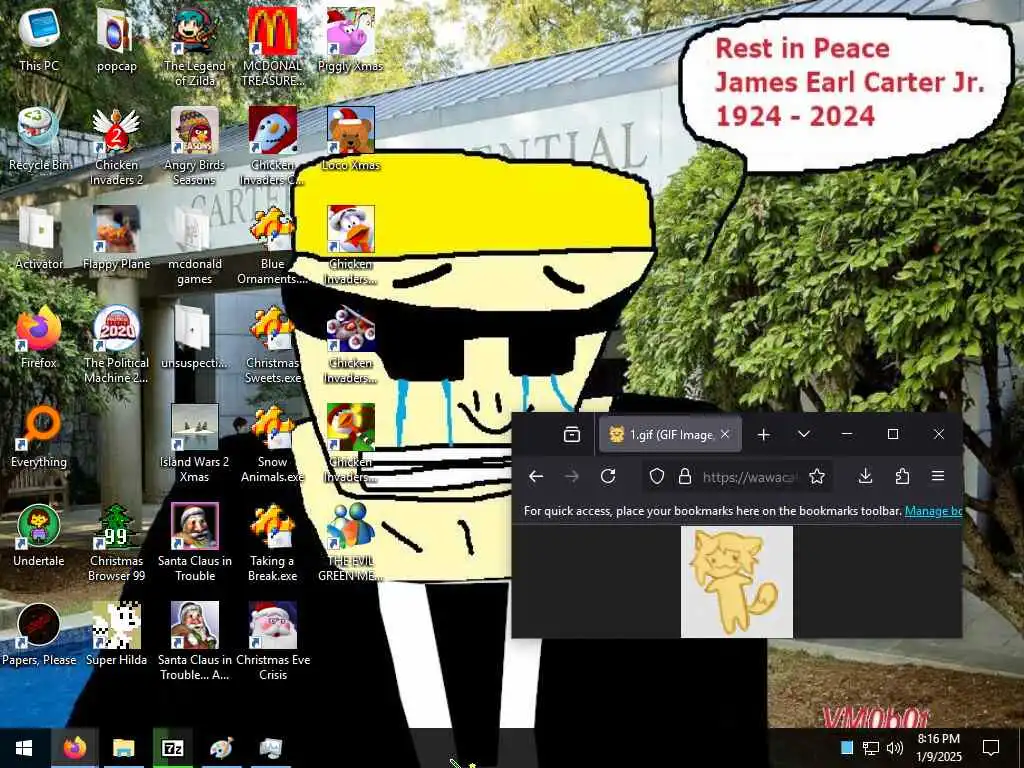Launch The Legend of Zilda shortcut
This screenshot has height=768, width=1024.
195,46
